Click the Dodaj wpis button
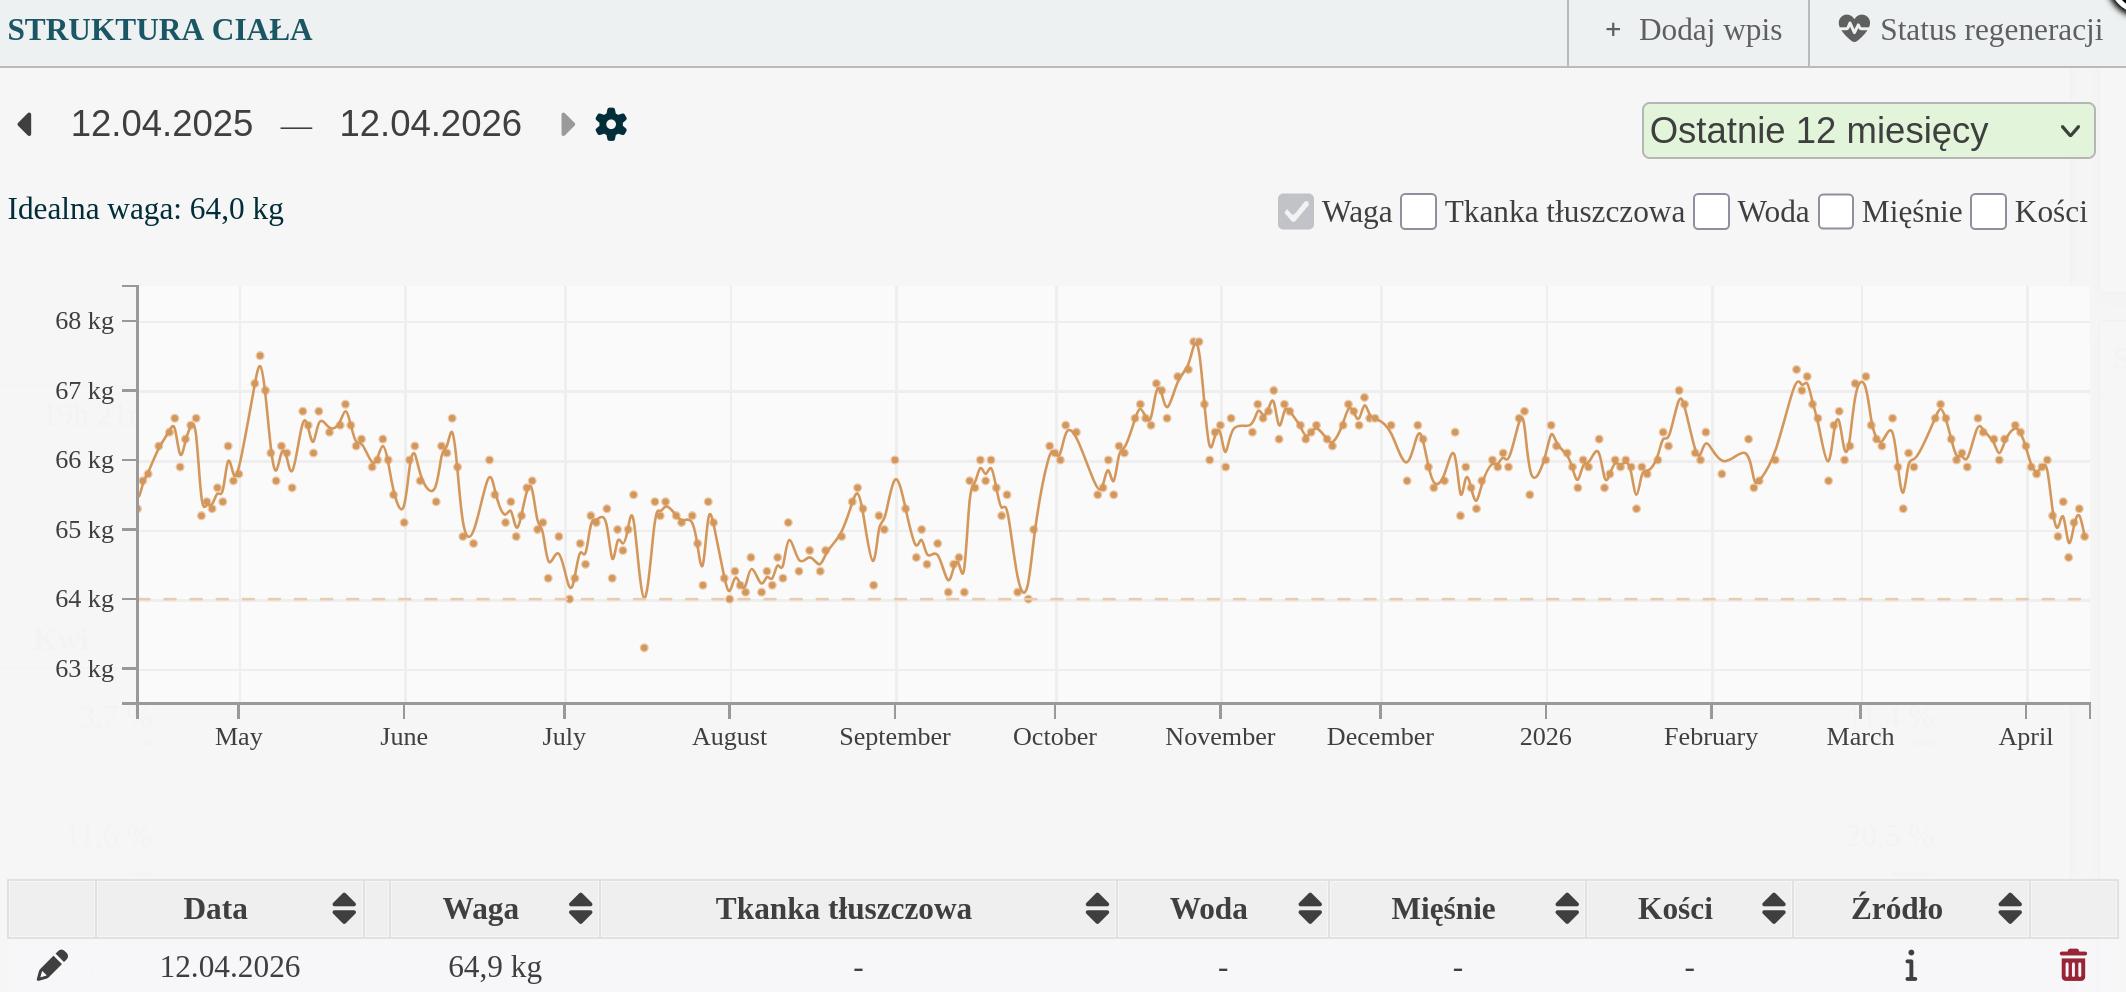 (x=1692, y=30)
